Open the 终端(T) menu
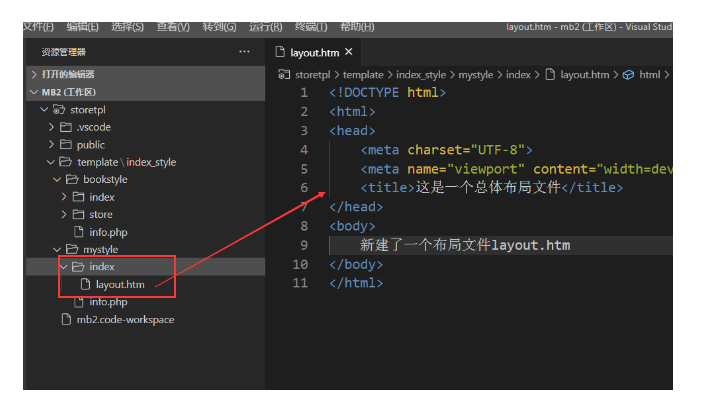The height and width of the screenshot is (394, 708). [x=311, y=27]
